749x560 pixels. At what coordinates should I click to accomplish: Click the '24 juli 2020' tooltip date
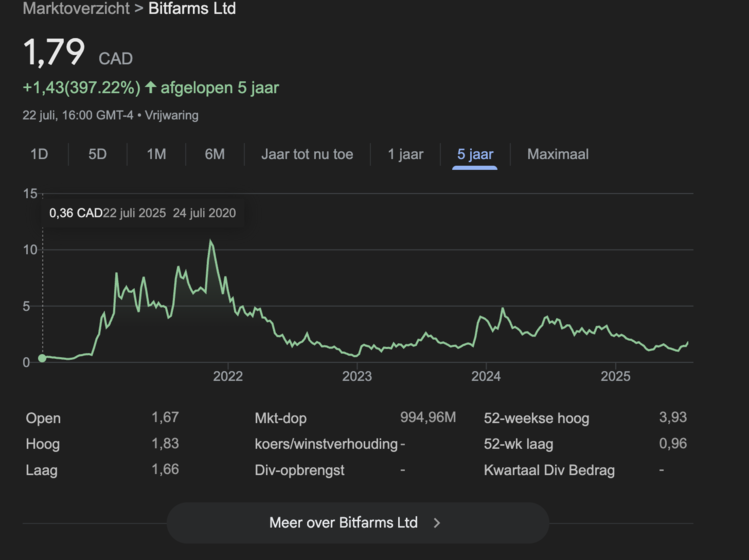click(204, 213)
